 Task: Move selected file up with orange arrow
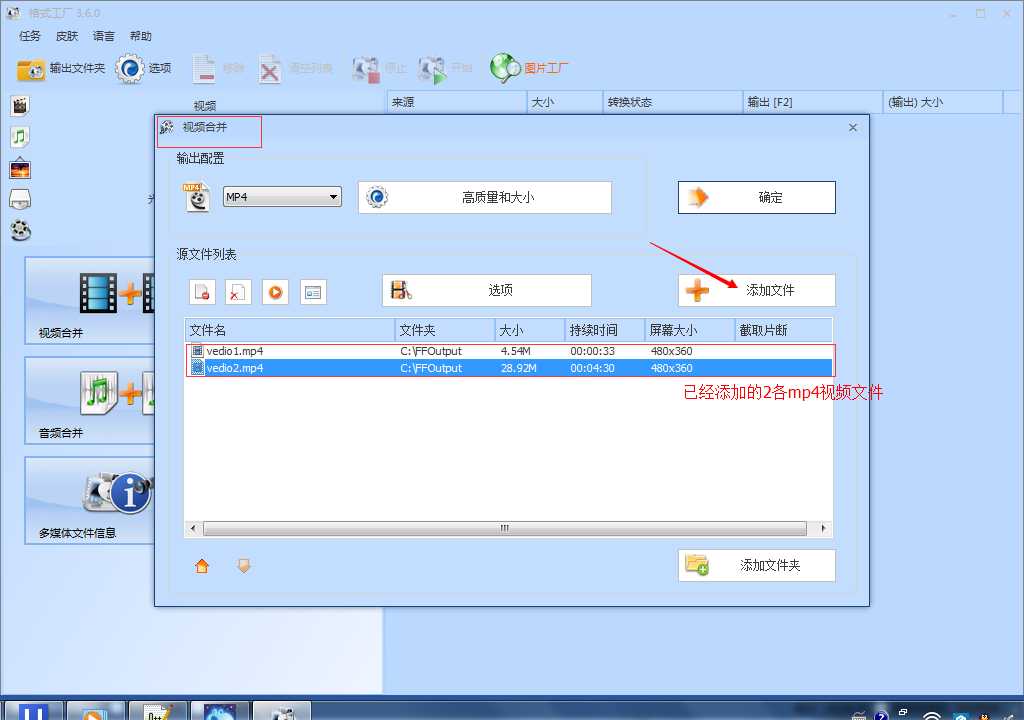[202, 566]
